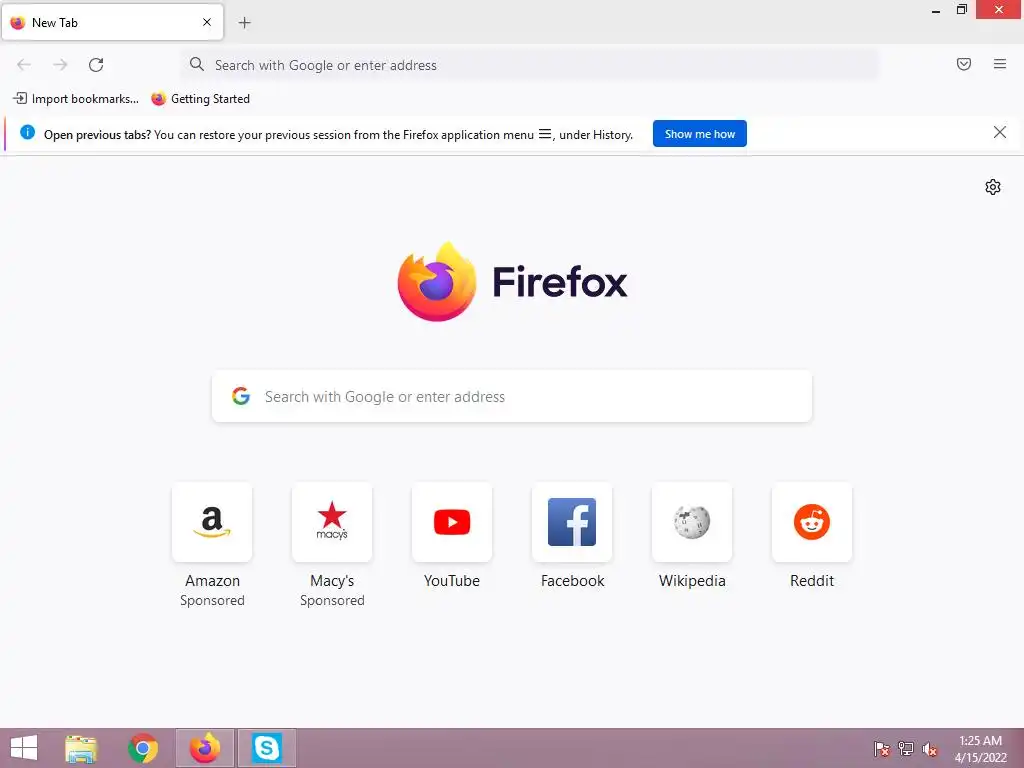
Task: Focus the center Google search box
Action: 512,396
